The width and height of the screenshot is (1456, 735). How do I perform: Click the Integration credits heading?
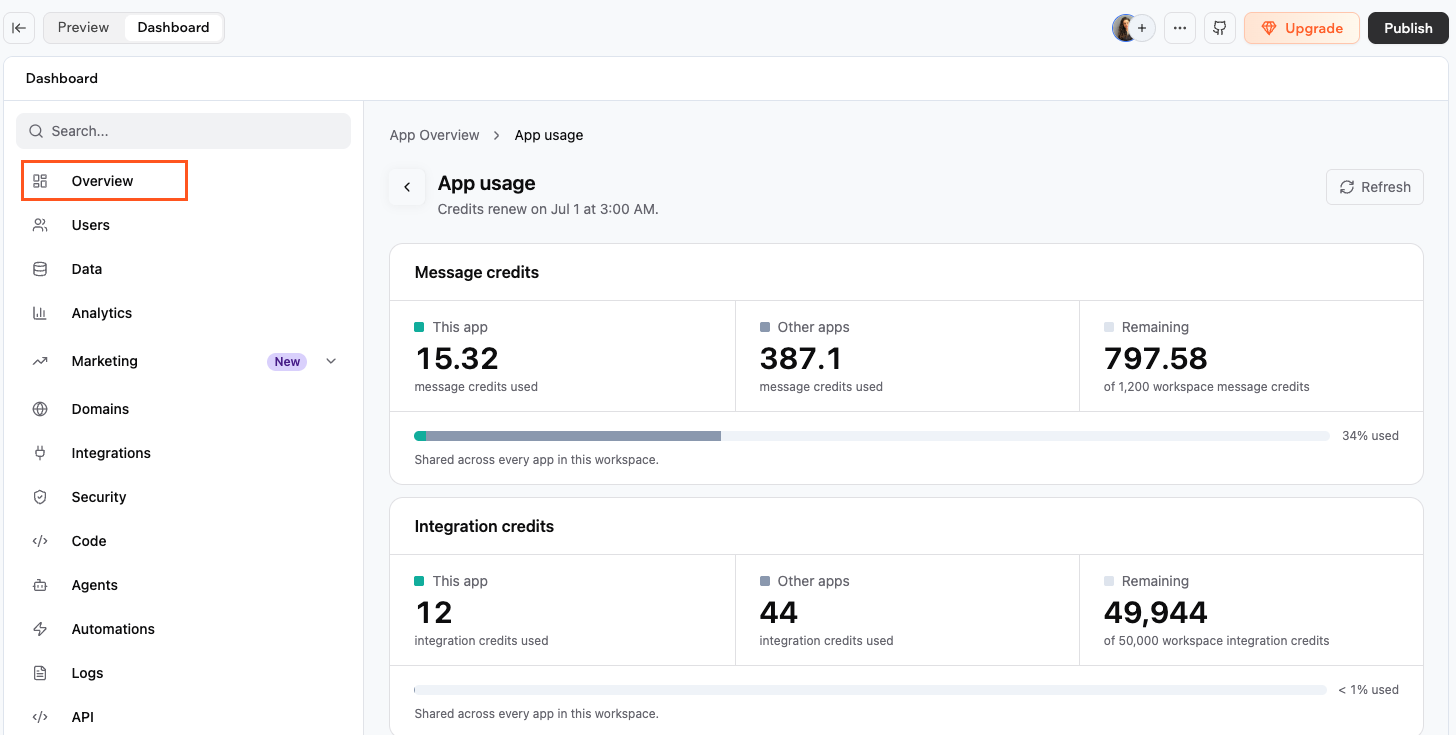[484, 526]
